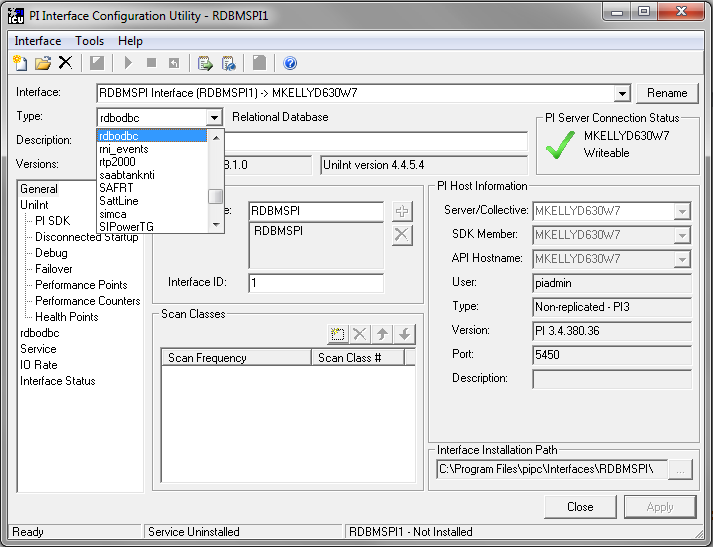Open the Interface menu
Viewport: 713px width, 547px height.
pos(38,41)
